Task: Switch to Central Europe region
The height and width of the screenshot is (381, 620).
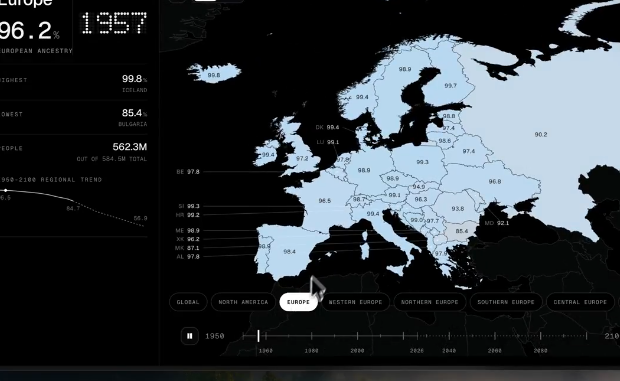Action: (x=580, y=302)
